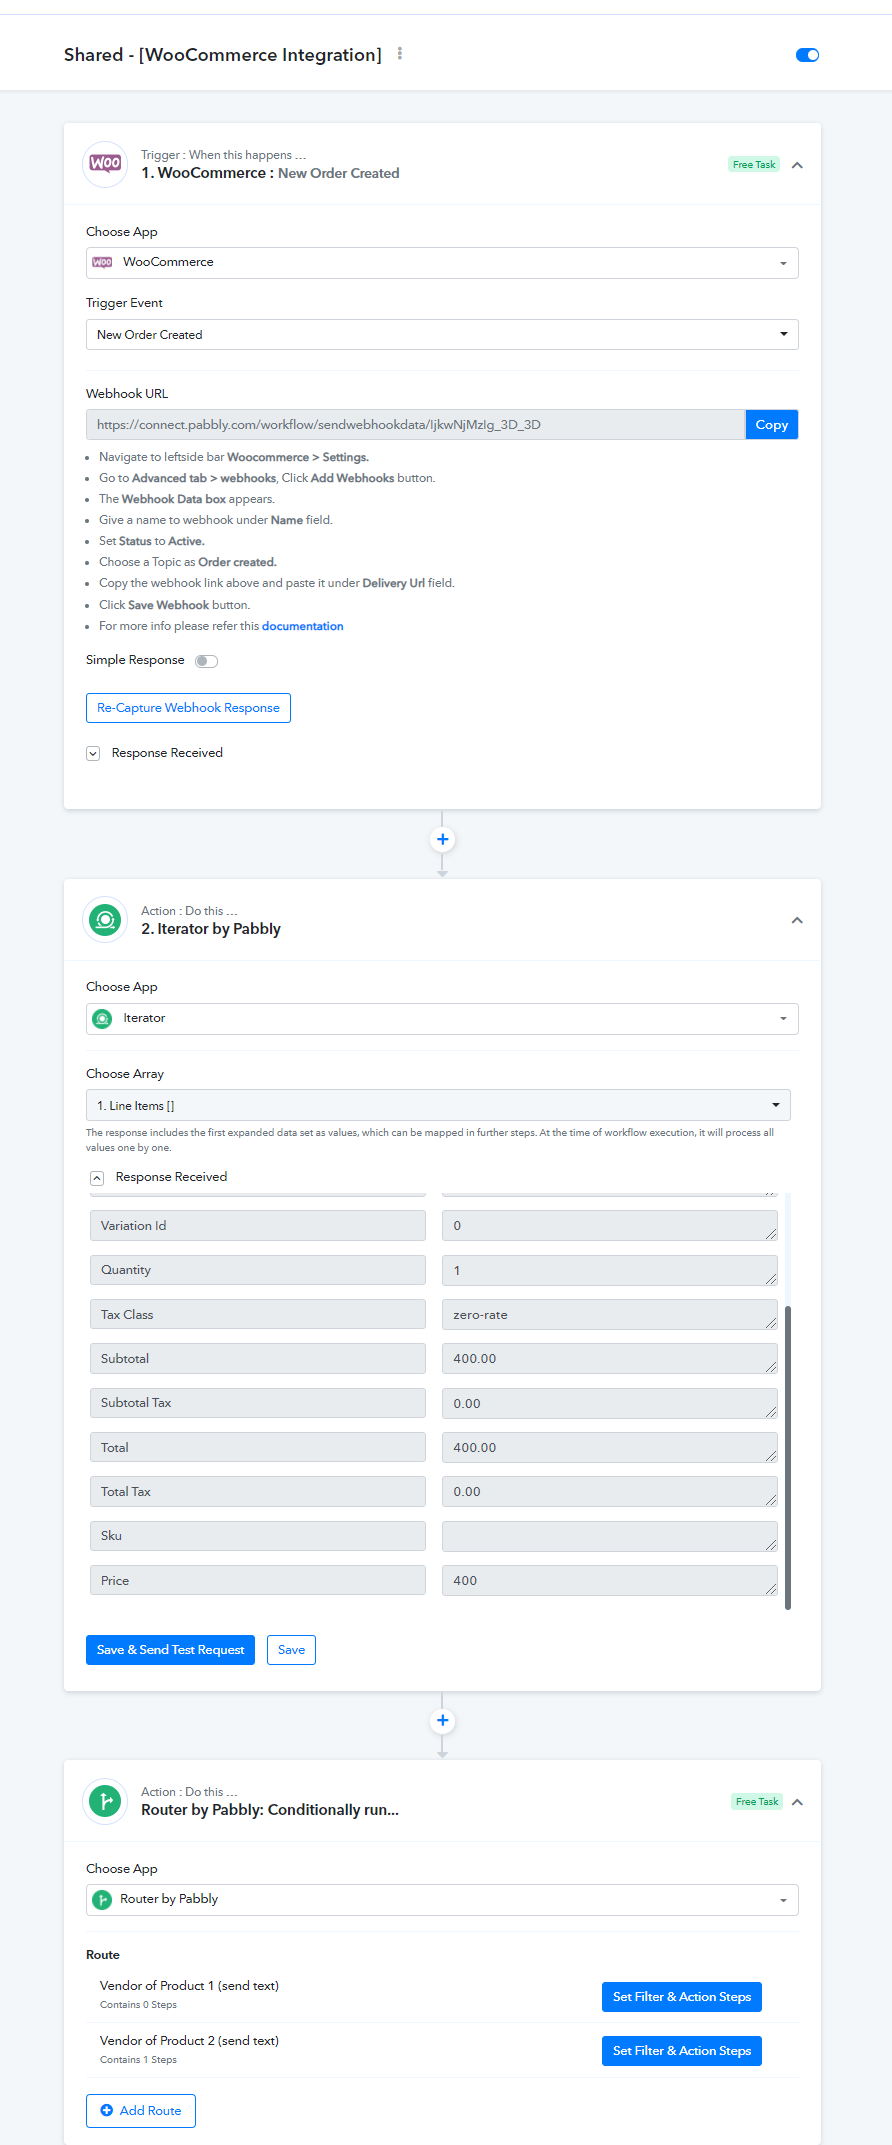Click Save & Send Test Request

pos(170,1650)
